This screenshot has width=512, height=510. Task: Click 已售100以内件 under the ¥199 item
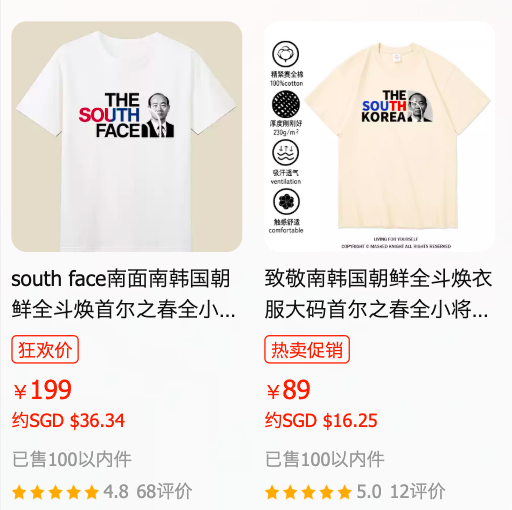coord(72,460)
